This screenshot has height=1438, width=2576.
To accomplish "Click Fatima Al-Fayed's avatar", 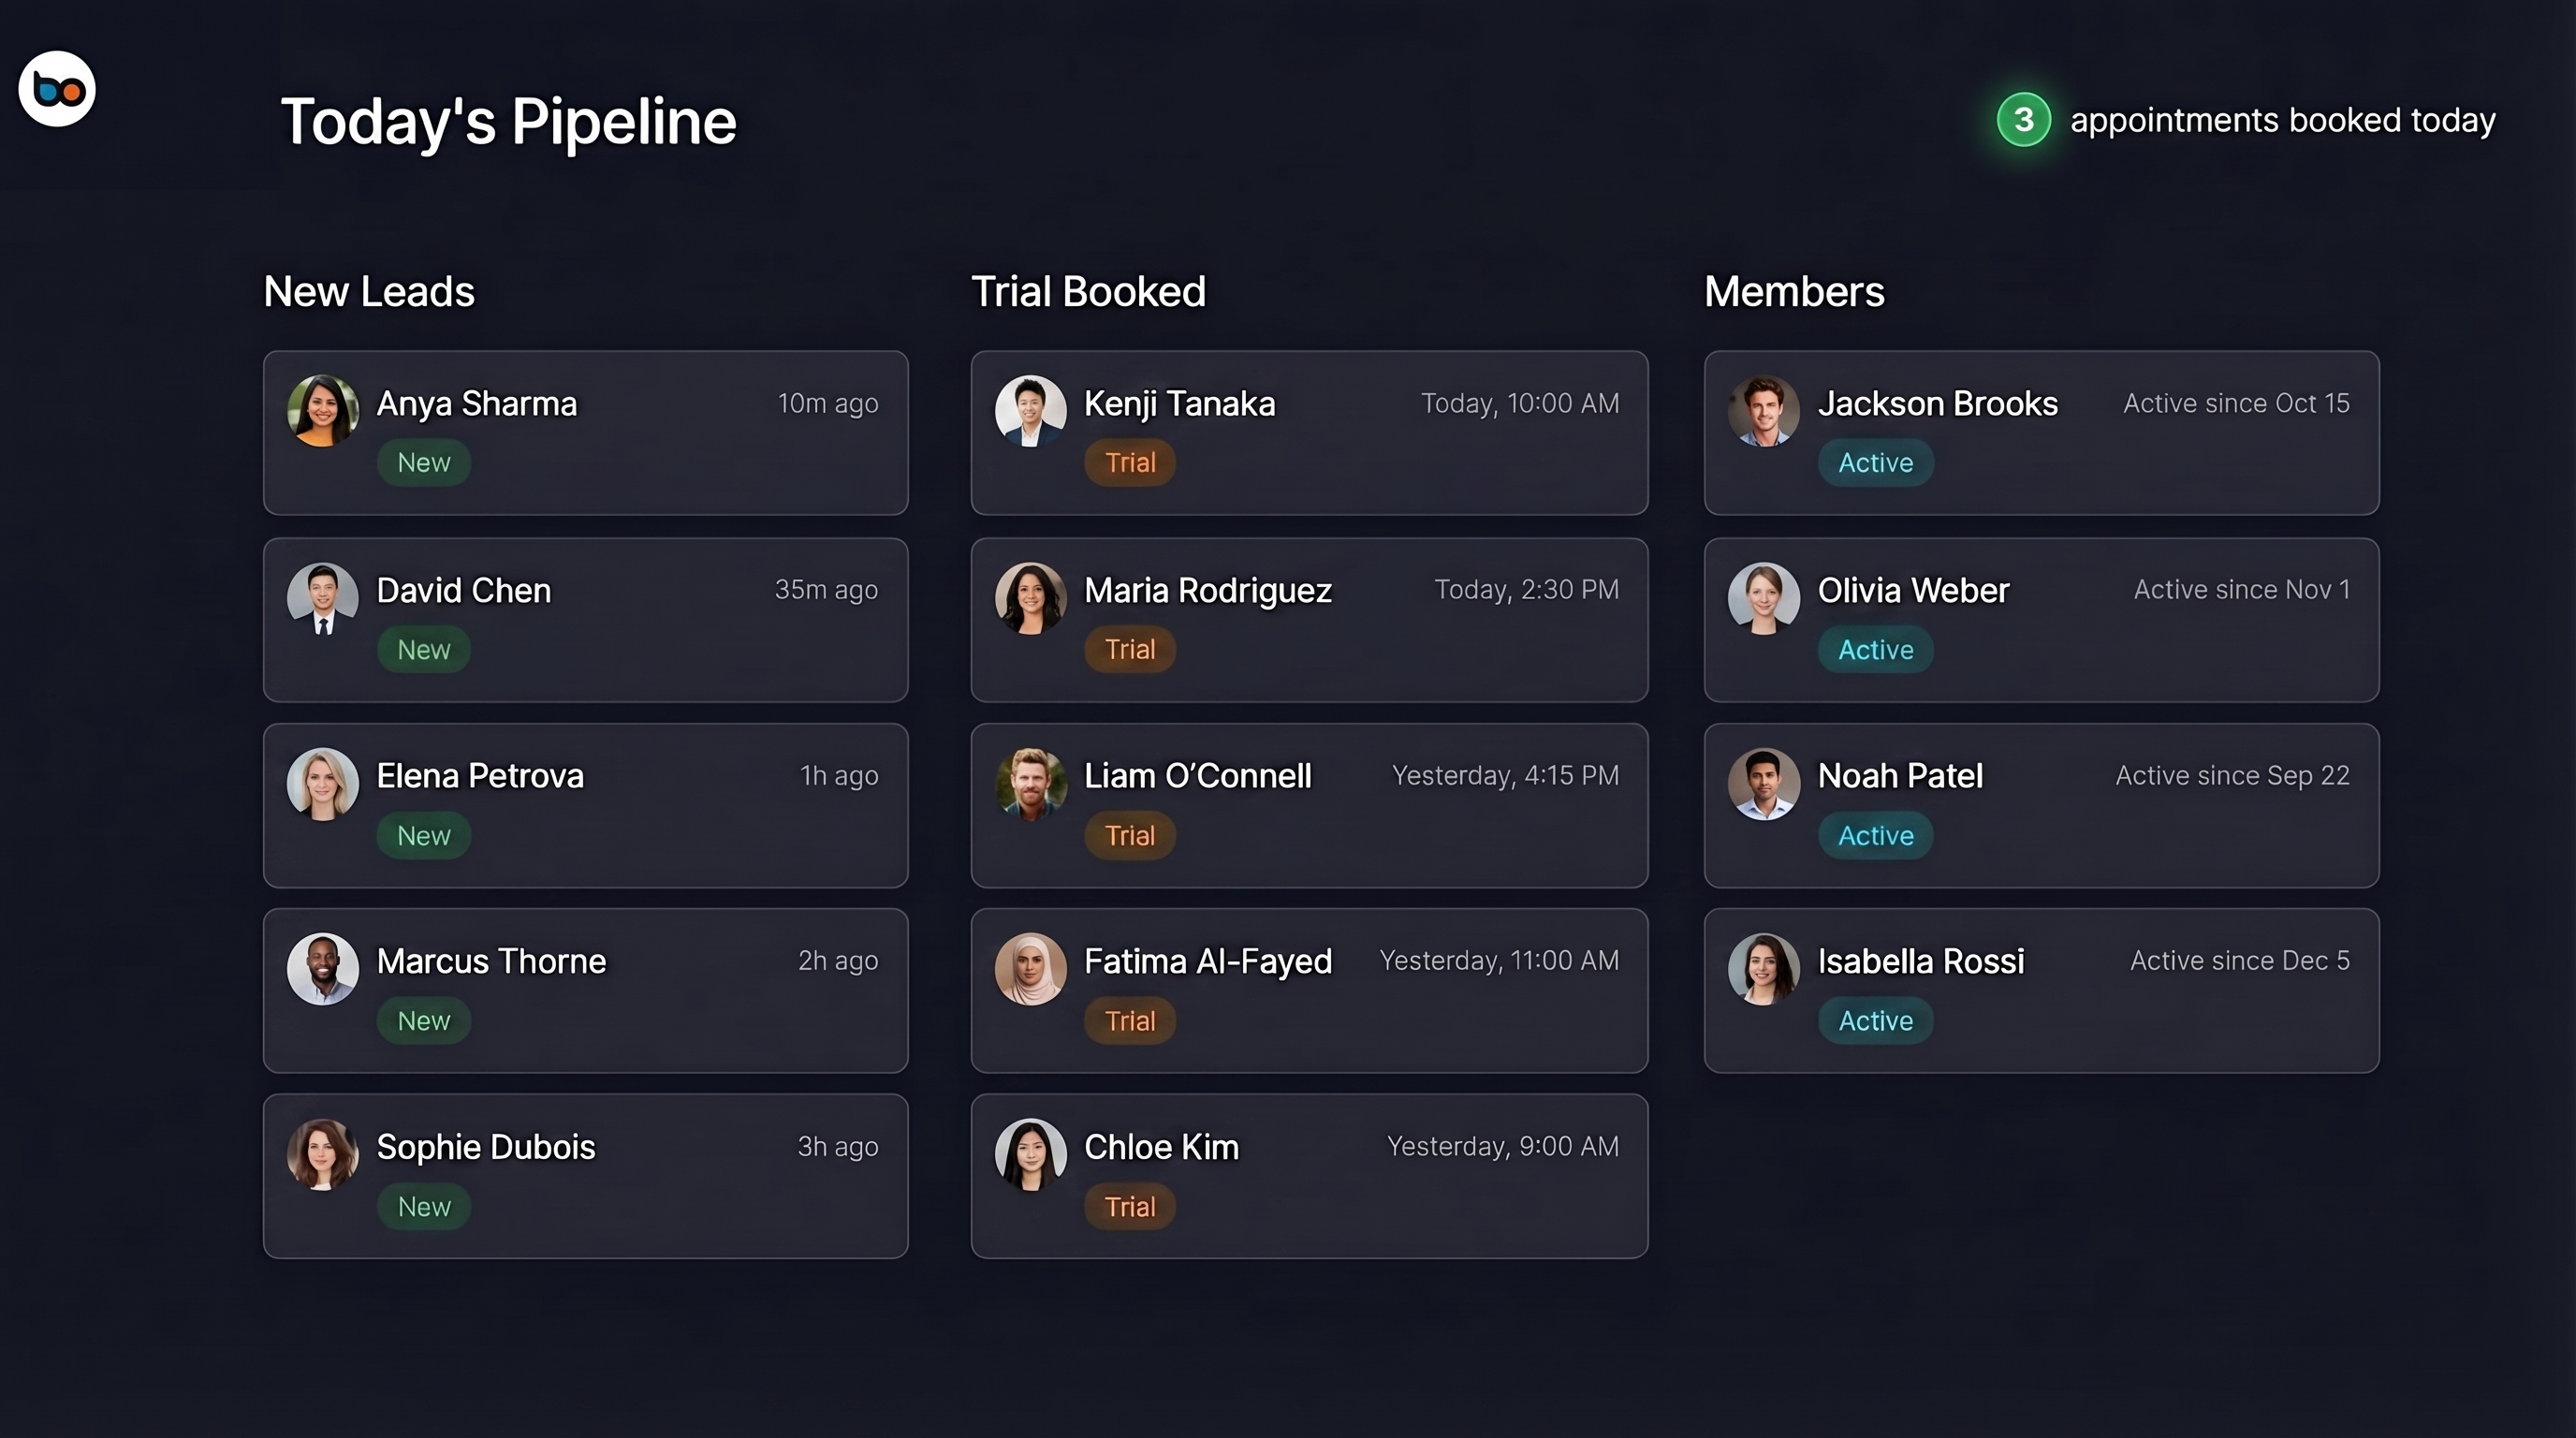I will click(x=1030, y=968).
